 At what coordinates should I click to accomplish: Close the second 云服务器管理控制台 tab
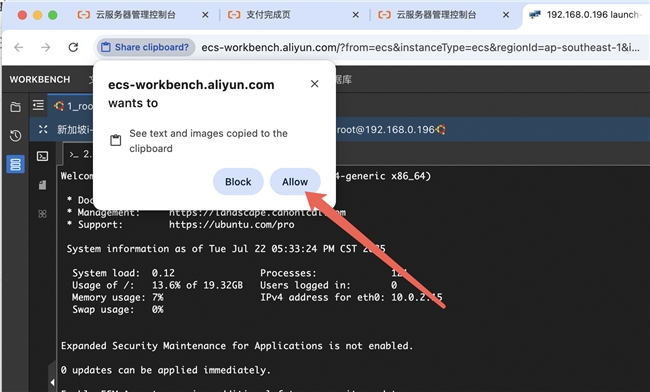click(506, 15)
